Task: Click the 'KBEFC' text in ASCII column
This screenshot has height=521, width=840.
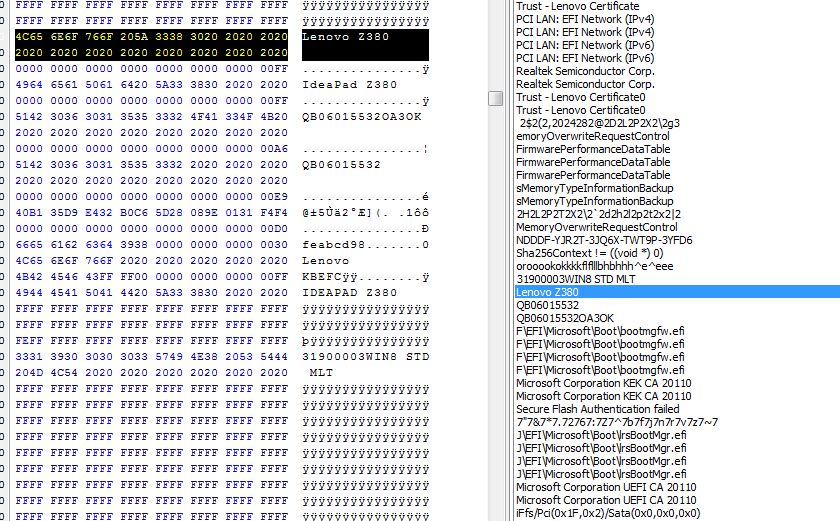Action: [321, 276]
